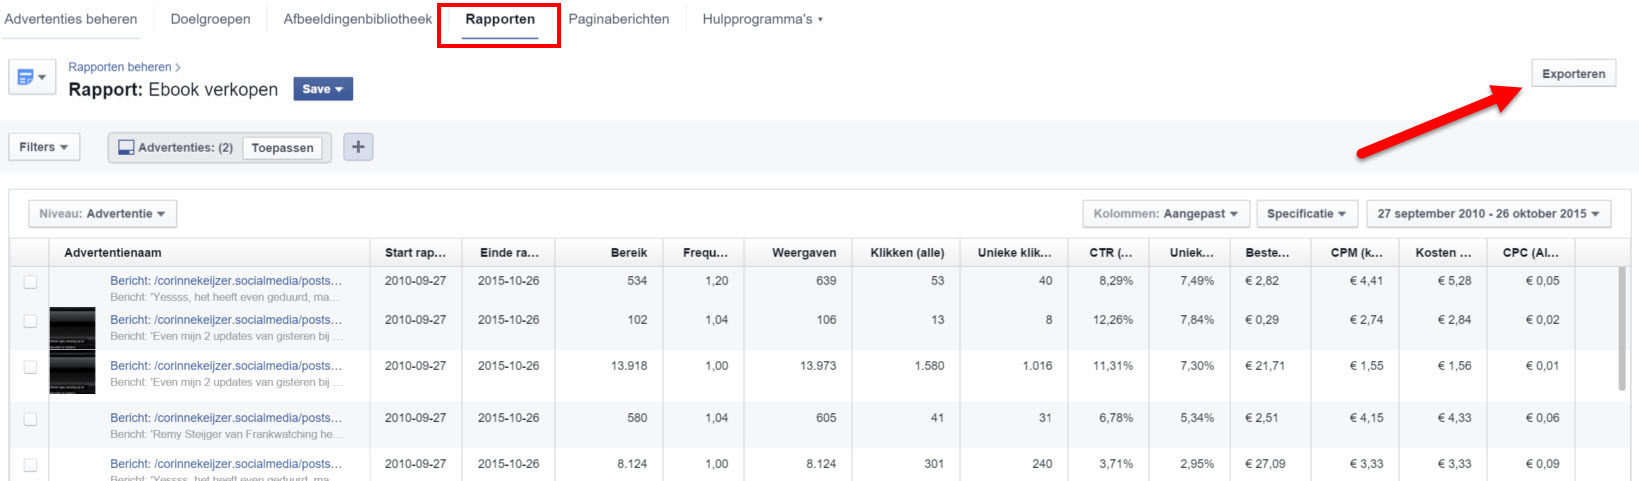The image size is (1639, 481).
Task: Tick the checkbox for the 534 reach row
Action: click(x=30, y=282)
